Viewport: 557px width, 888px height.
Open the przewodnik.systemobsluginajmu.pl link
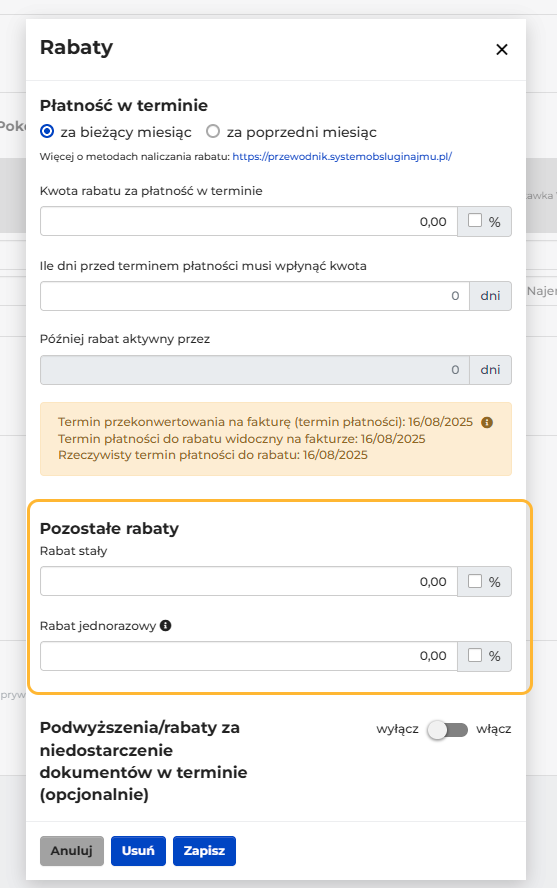(342, 157)
